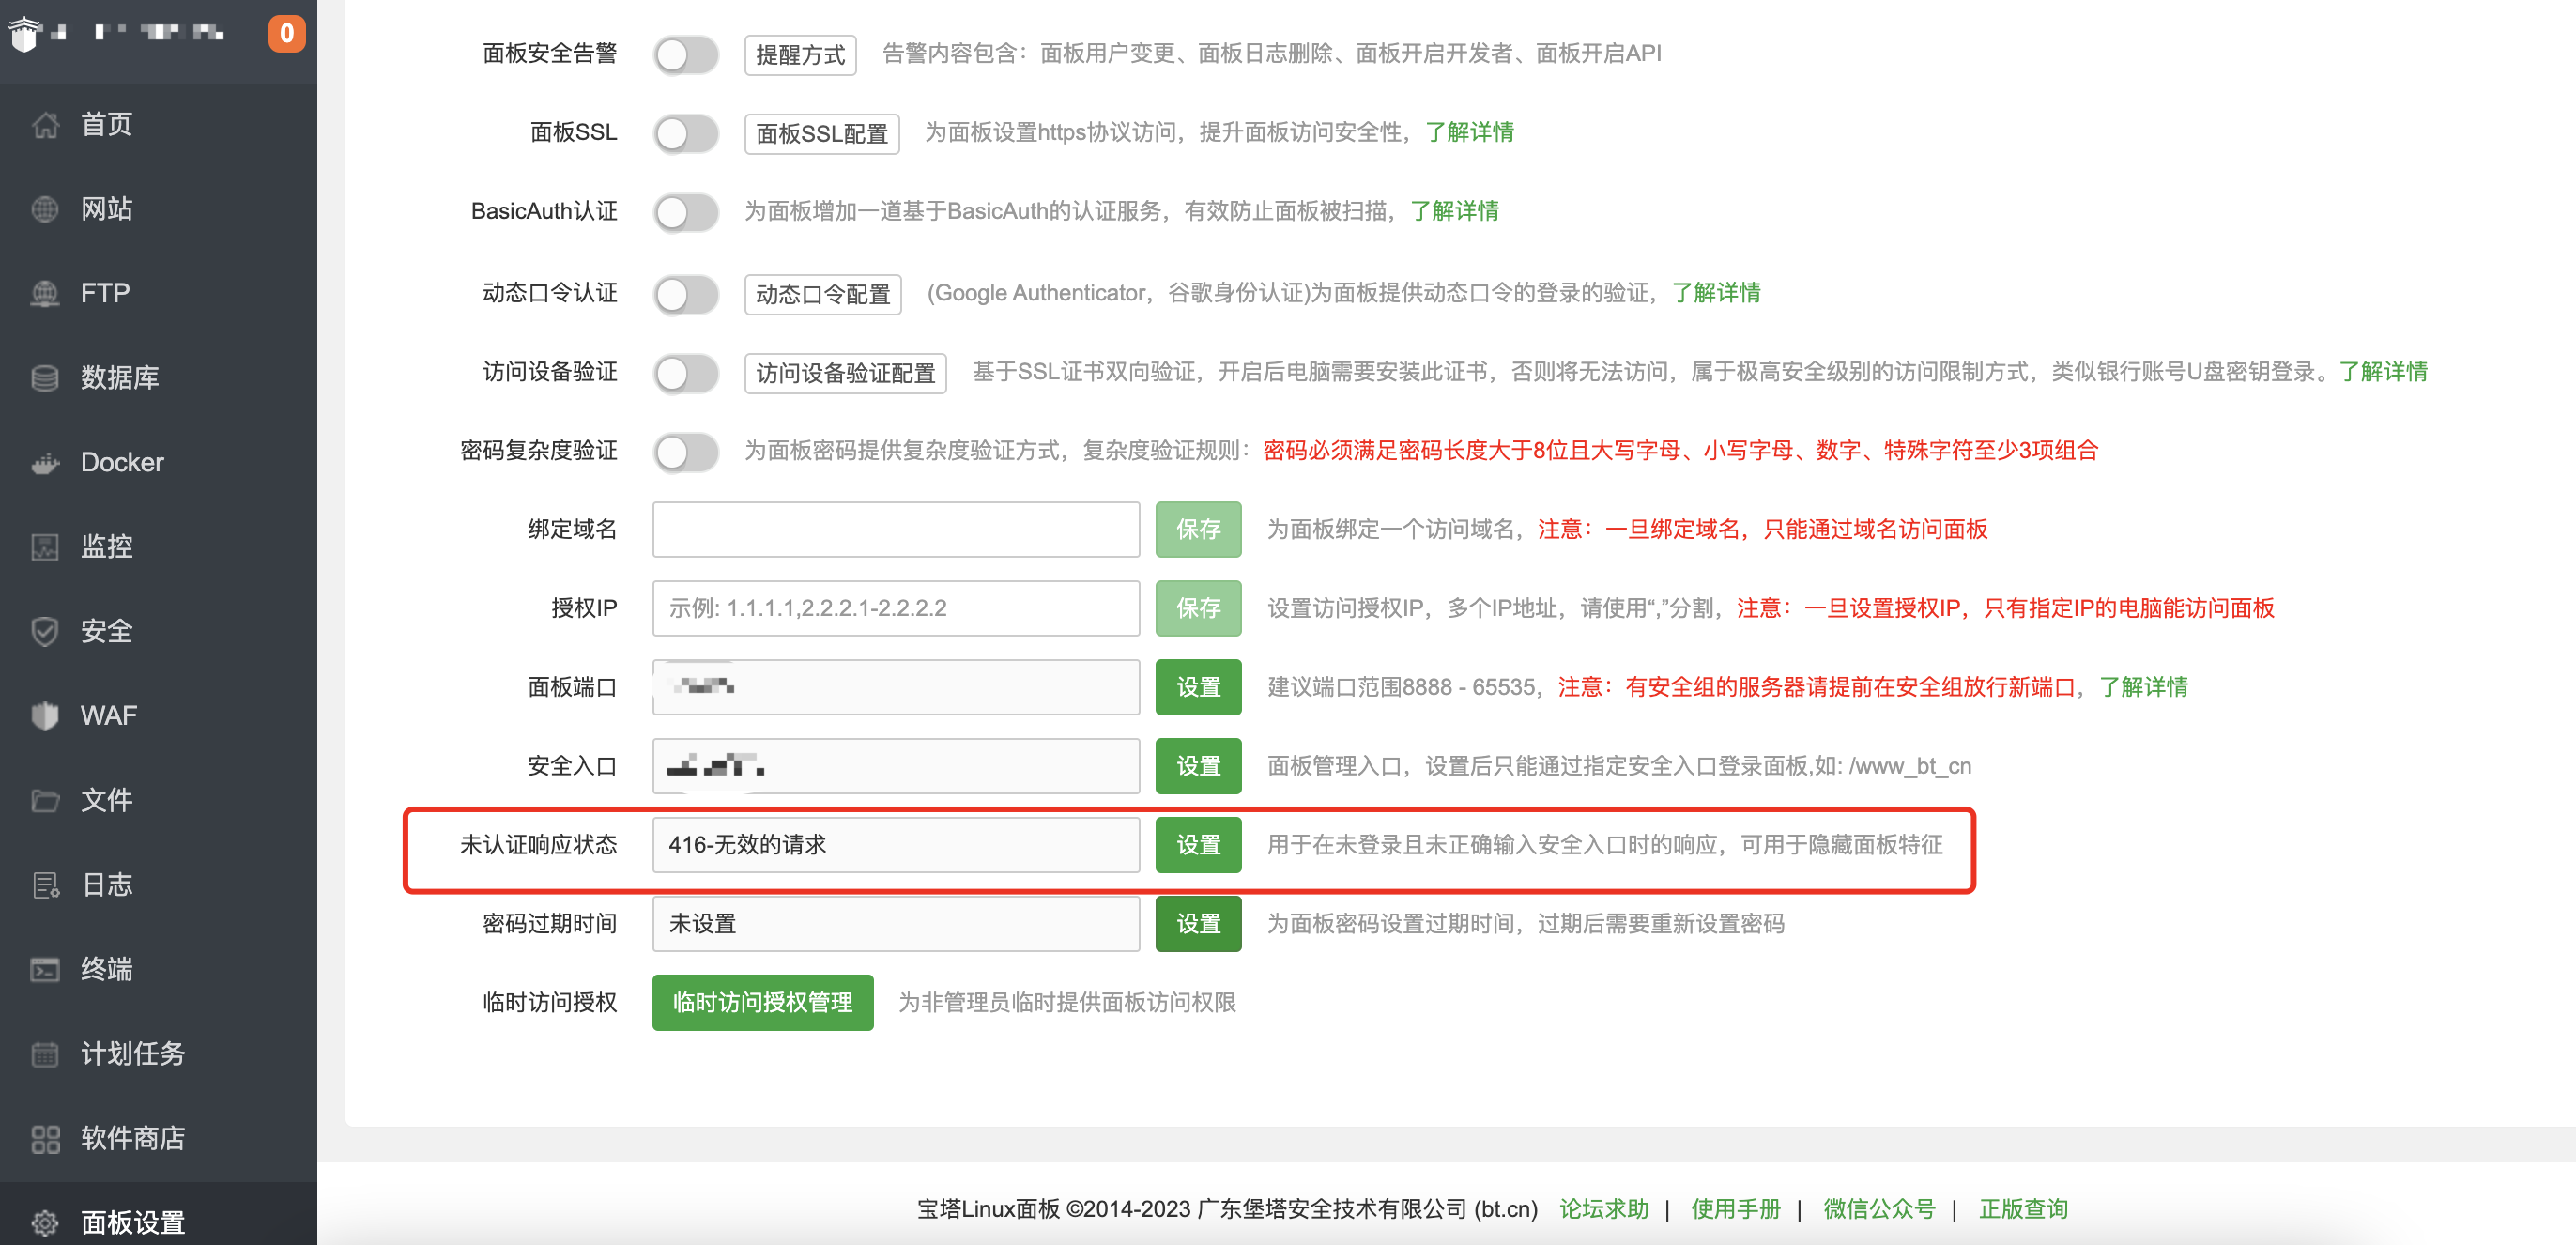
Task: Toggle the 动态口令认证 switch
Action: 686,294
